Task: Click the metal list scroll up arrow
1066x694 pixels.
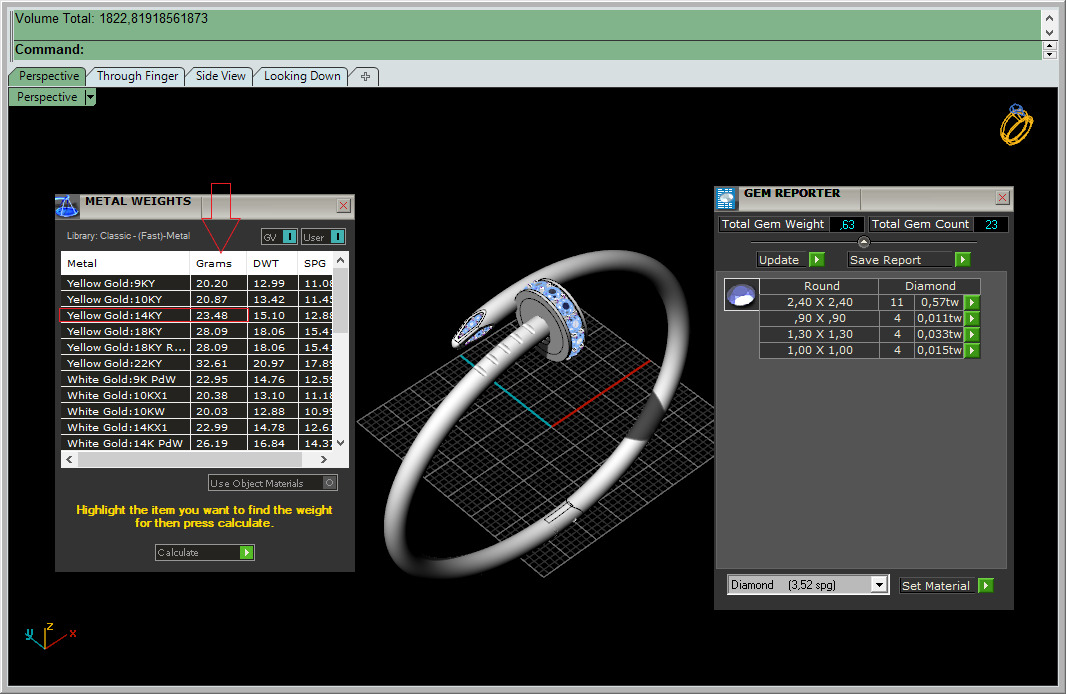Action: pyautogui.click(x=341, y=260)
